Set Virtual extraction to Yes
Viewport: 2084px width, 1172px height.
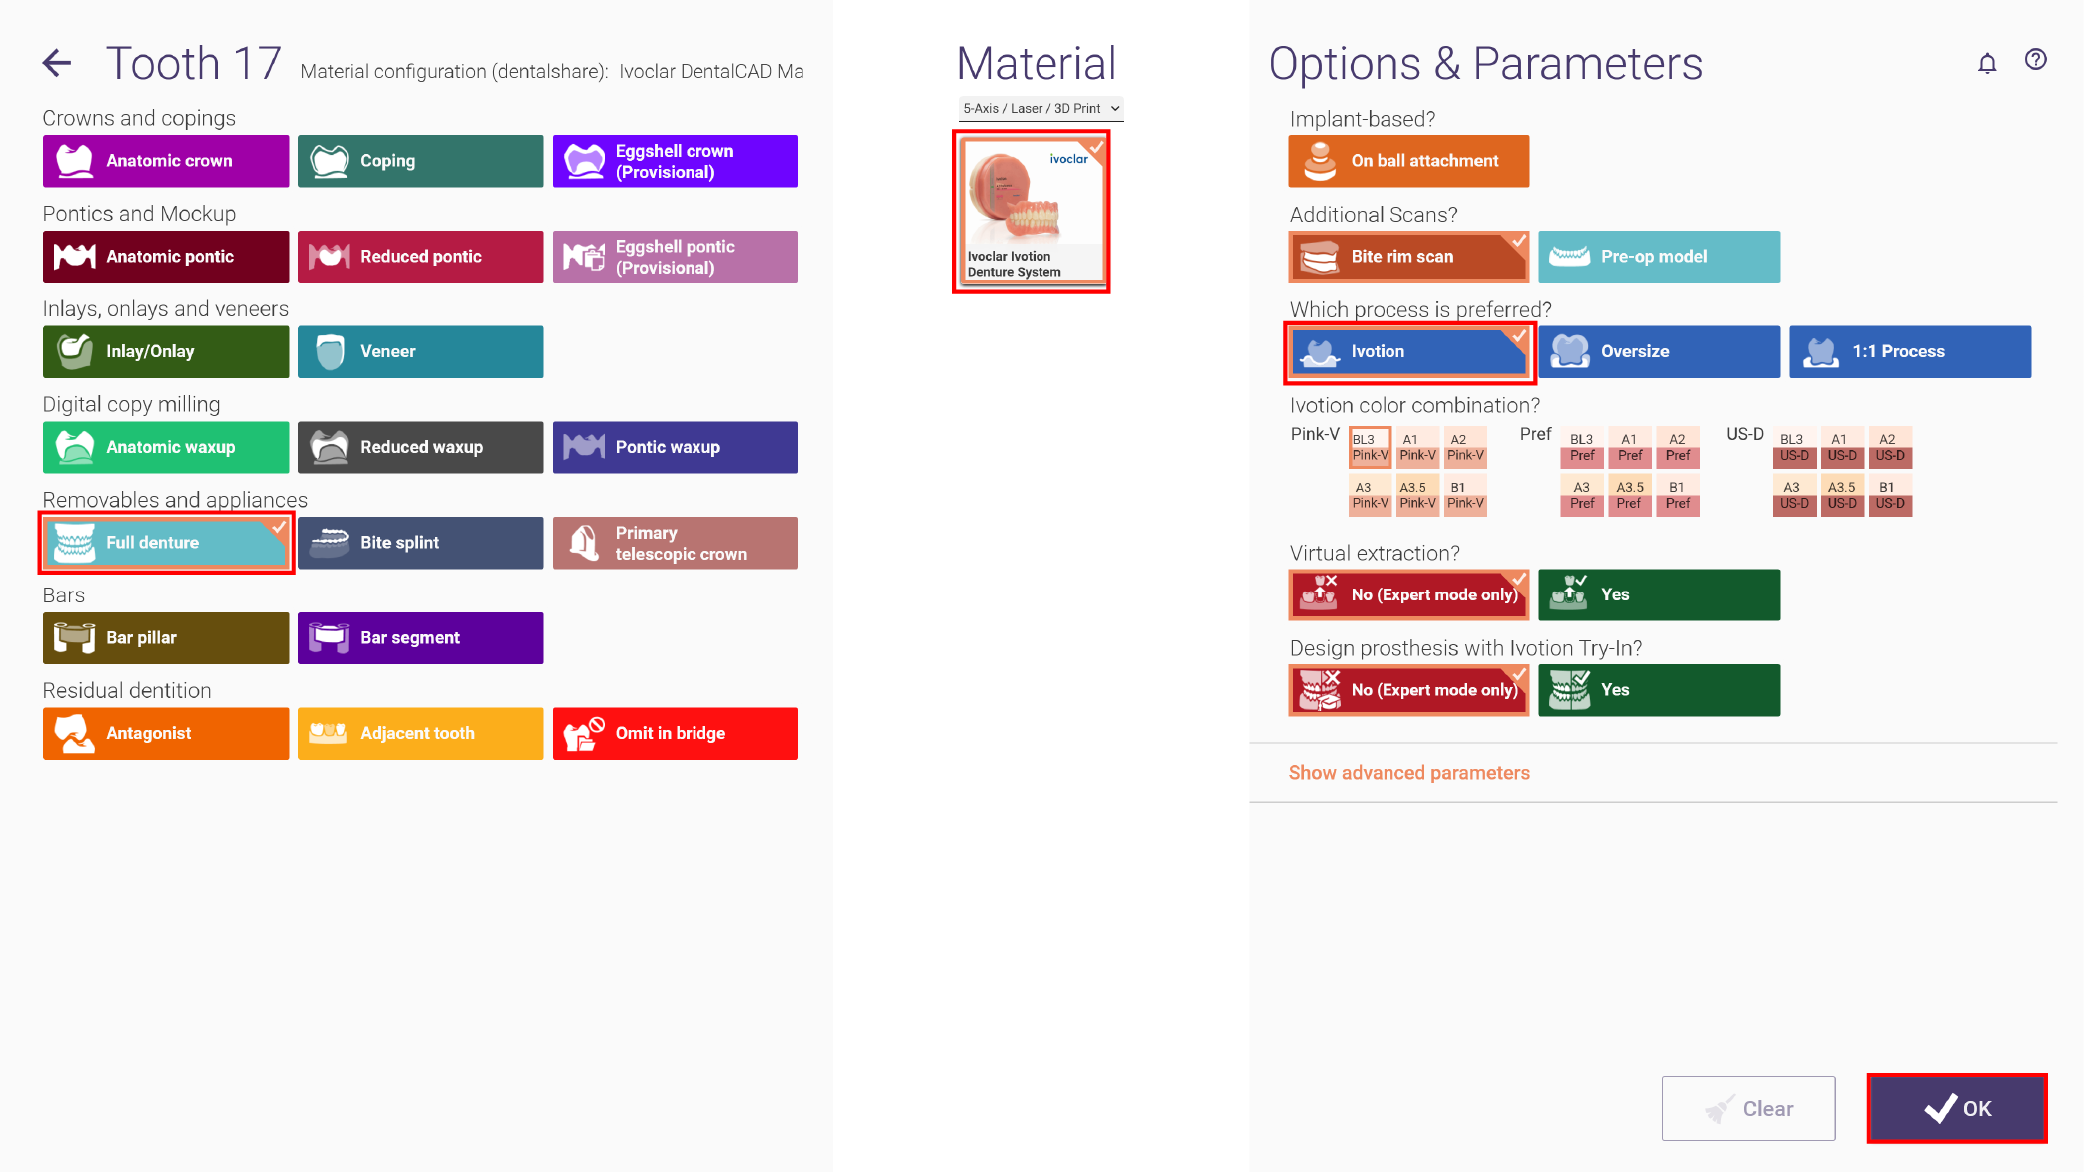[x=1659, y=595]
